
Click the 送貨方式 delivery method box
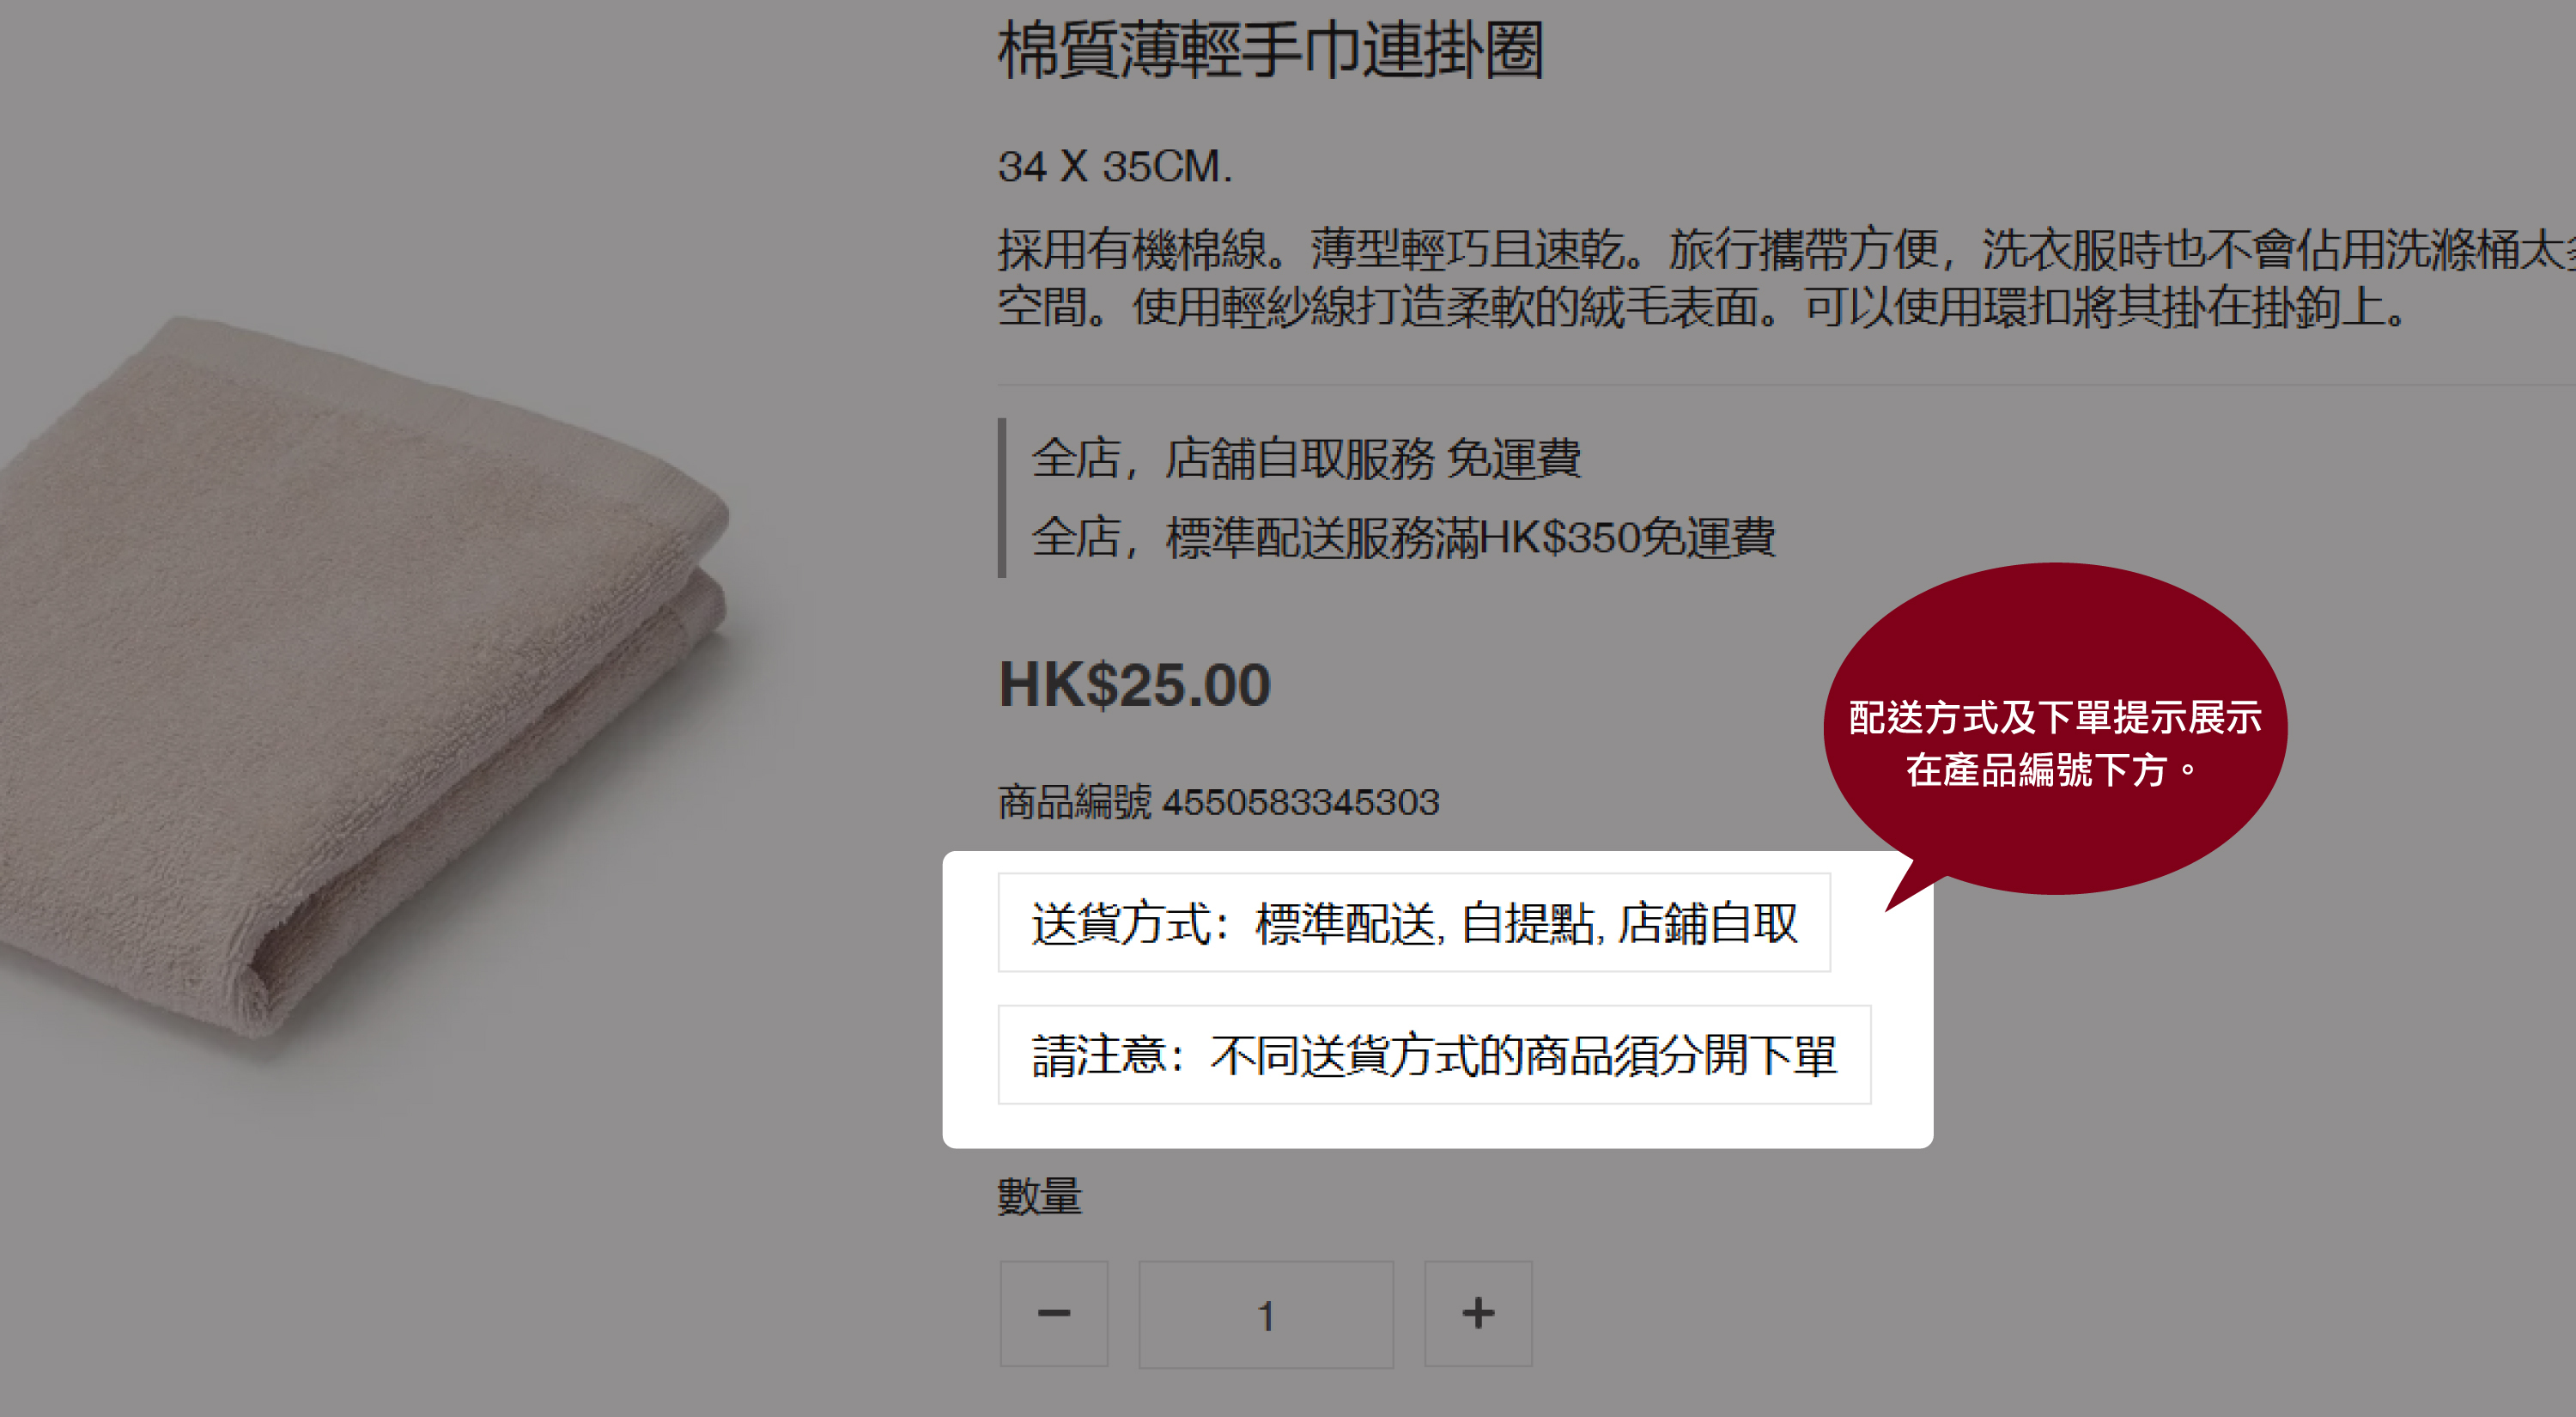pos(1414,922)
